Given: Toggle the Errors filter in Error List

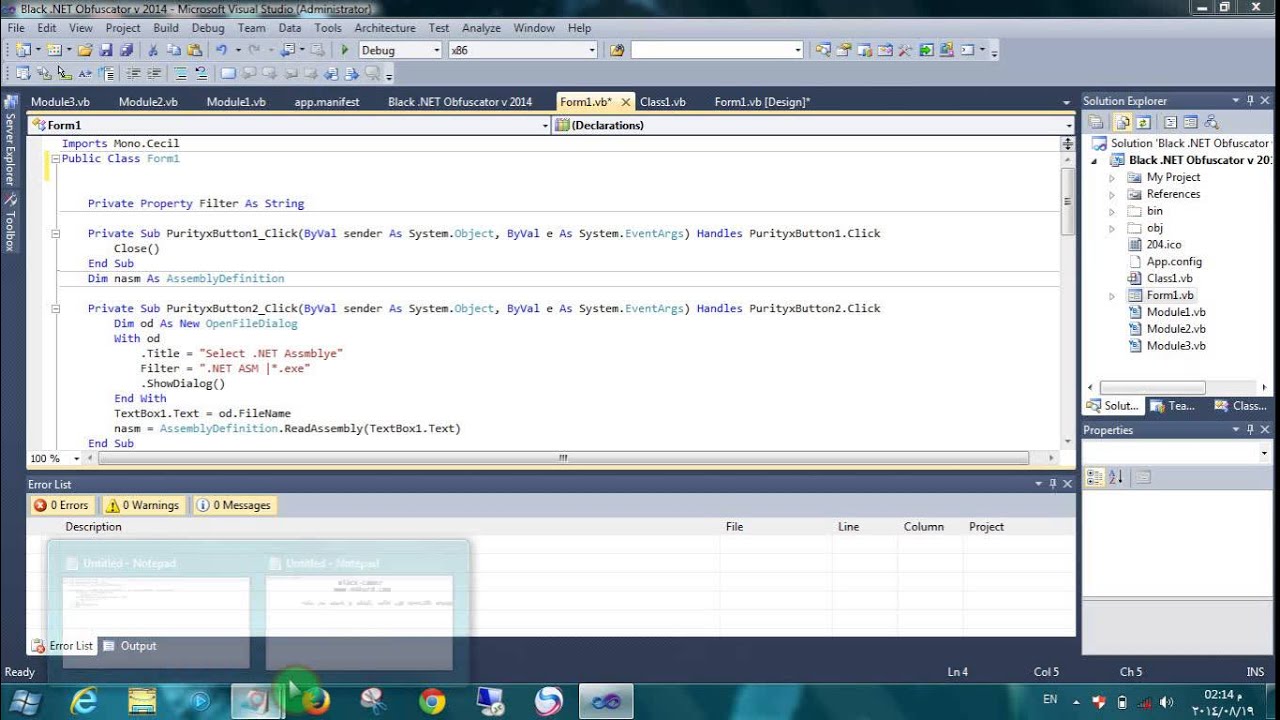Looking at the screenshot, I should [x=62, y=505].
